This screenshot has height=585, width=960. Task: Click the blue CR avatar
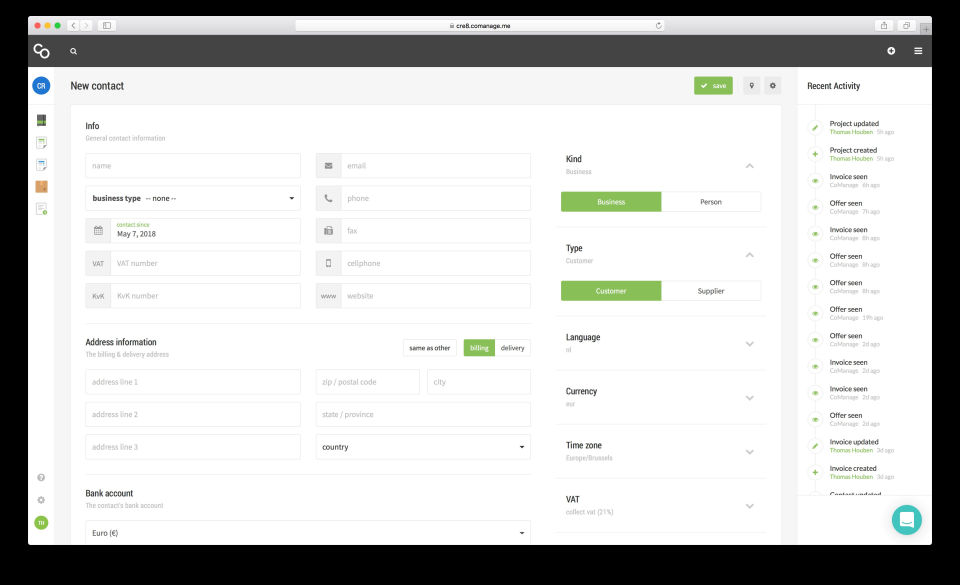(x=41, y=86)
